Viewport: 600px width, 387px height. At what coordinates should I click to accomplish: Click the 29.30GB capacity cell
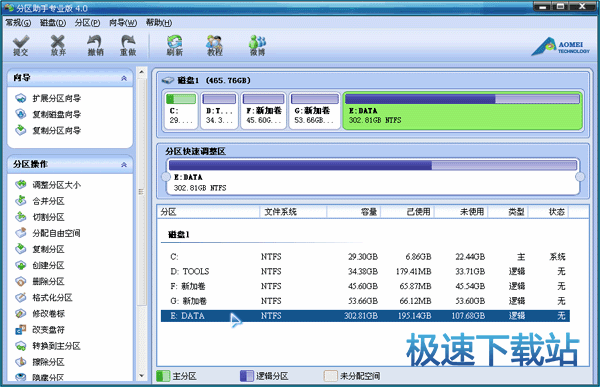363,256
